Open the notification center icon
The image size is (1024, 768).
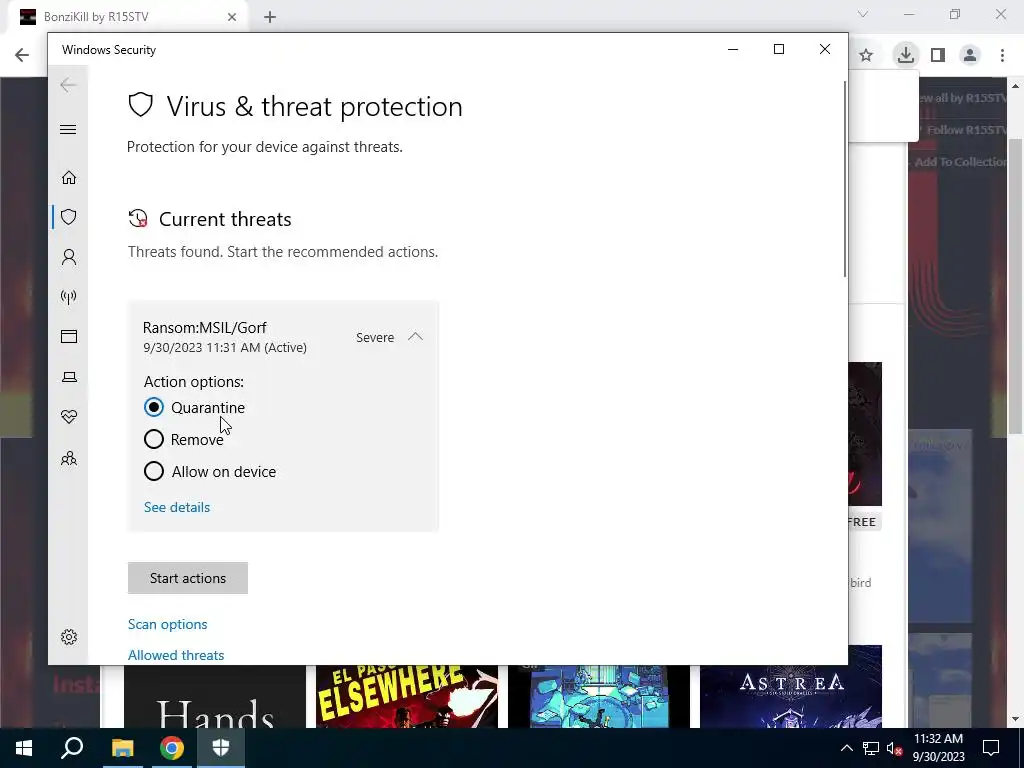pos(991,748)
